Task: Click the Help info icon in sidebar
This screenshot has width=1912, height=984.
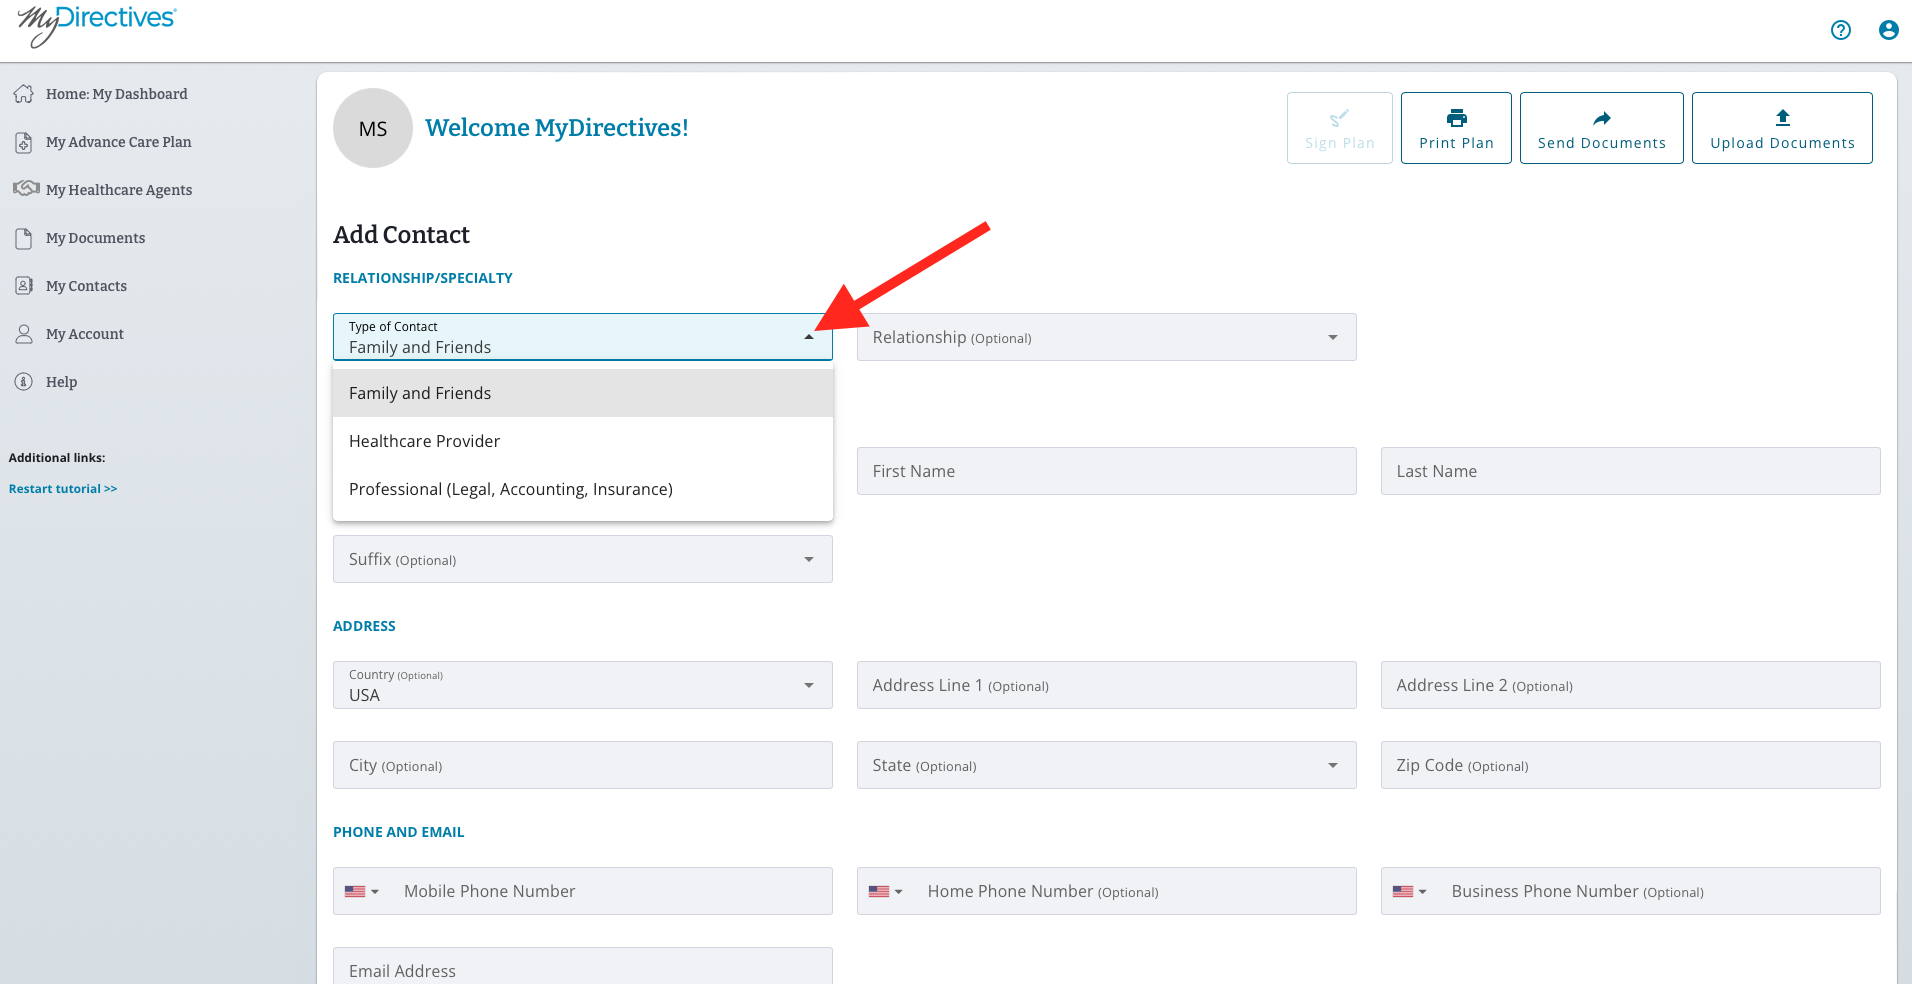Action: (24, 382)
